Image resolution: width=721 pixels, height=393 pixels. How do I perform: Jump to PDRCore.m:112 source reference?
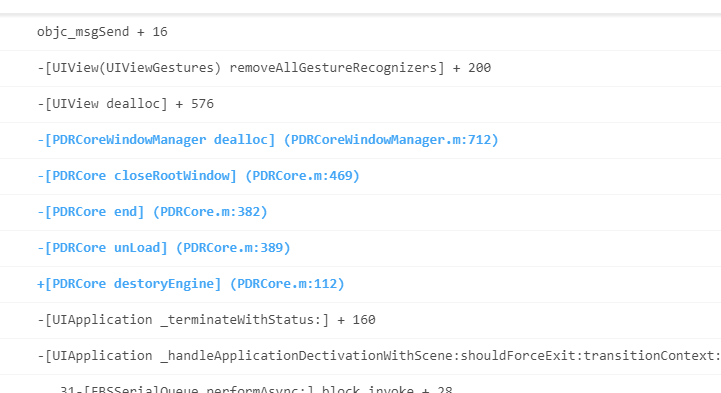287,284
